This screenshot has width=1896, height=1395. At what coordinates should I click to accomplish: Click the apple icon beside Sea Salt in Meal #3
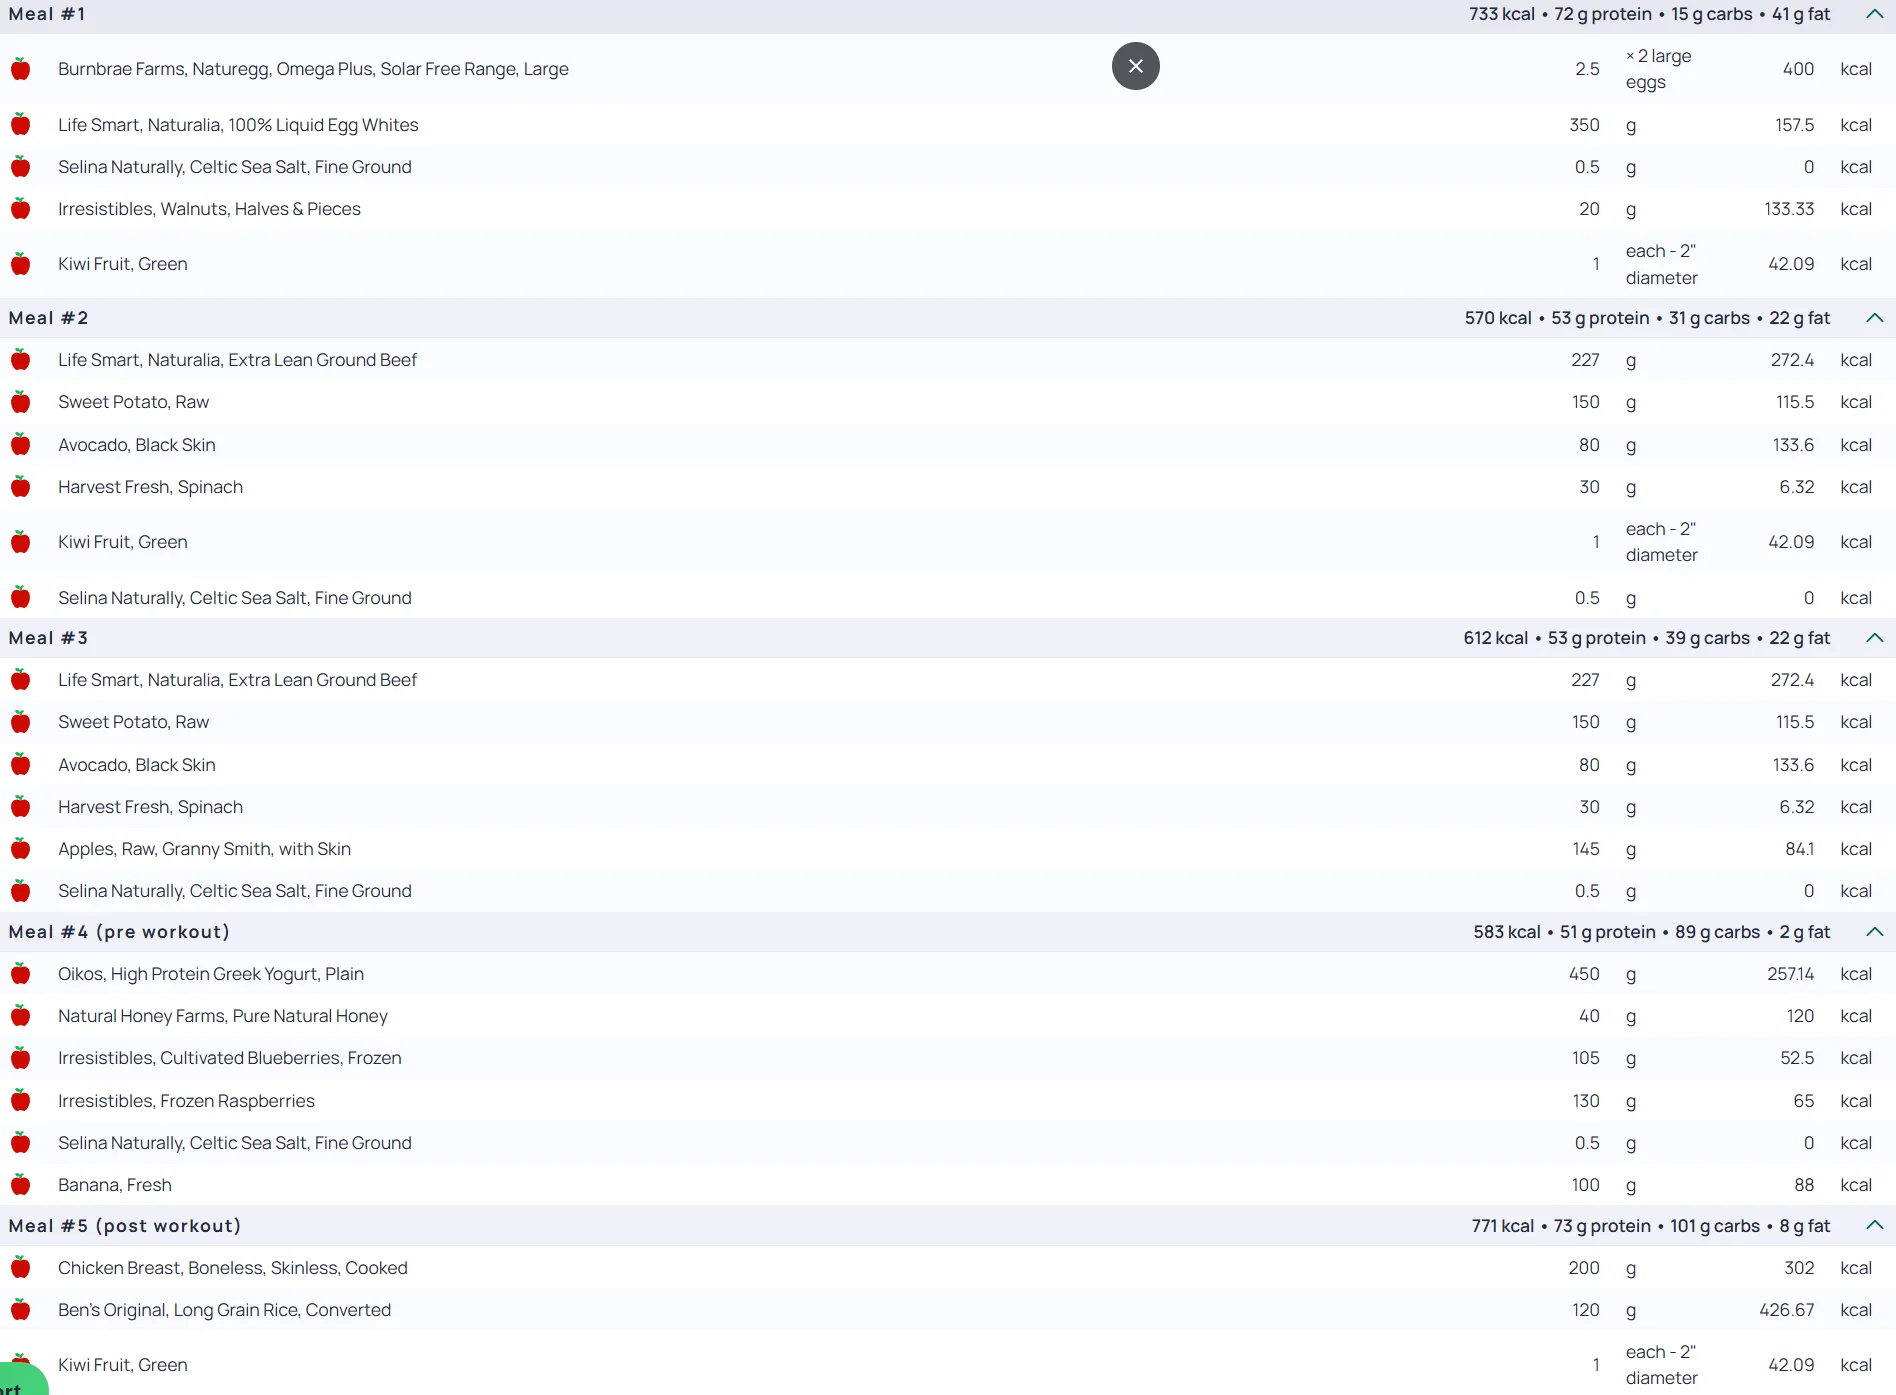[x=20, y=891]
